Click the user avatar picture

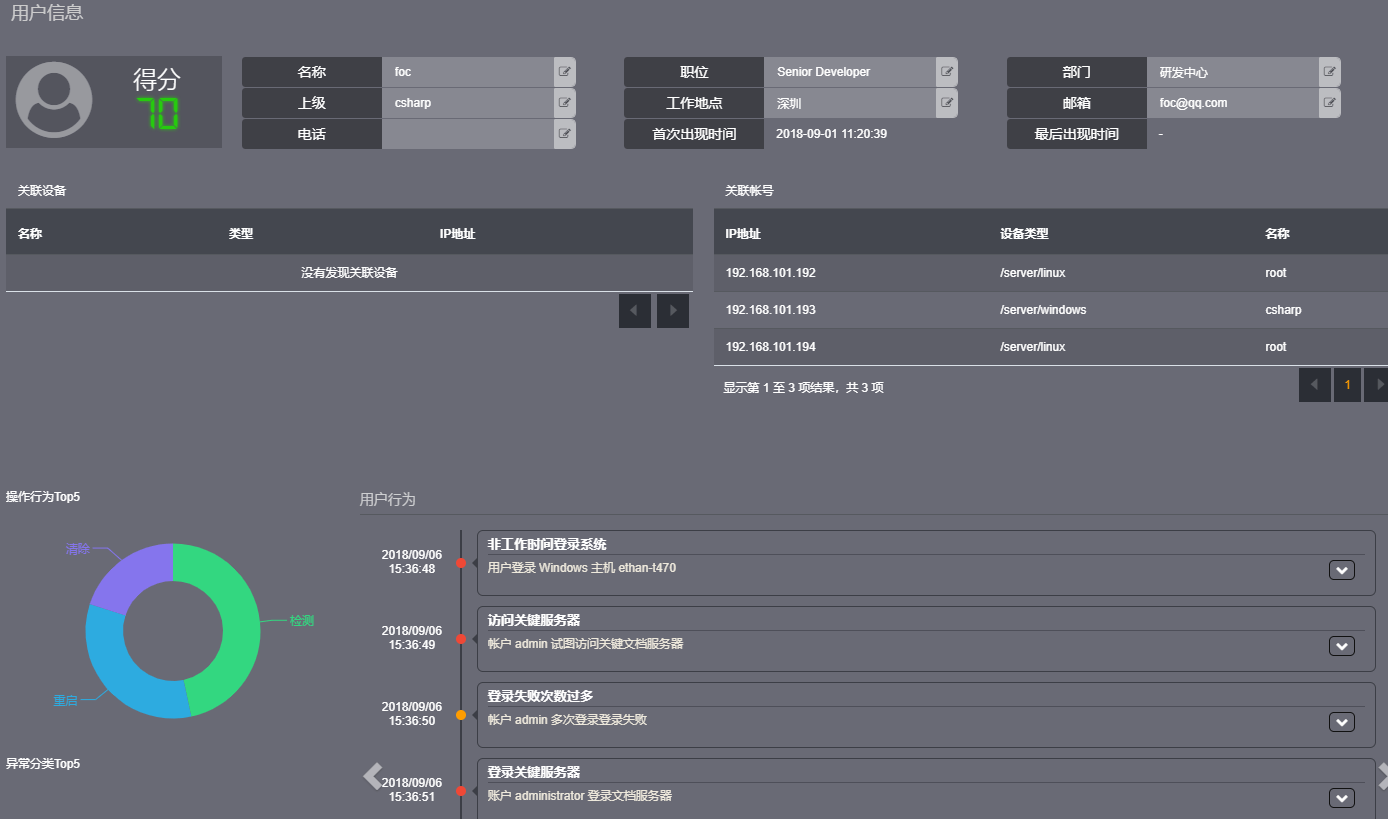[x=54, y=100]
